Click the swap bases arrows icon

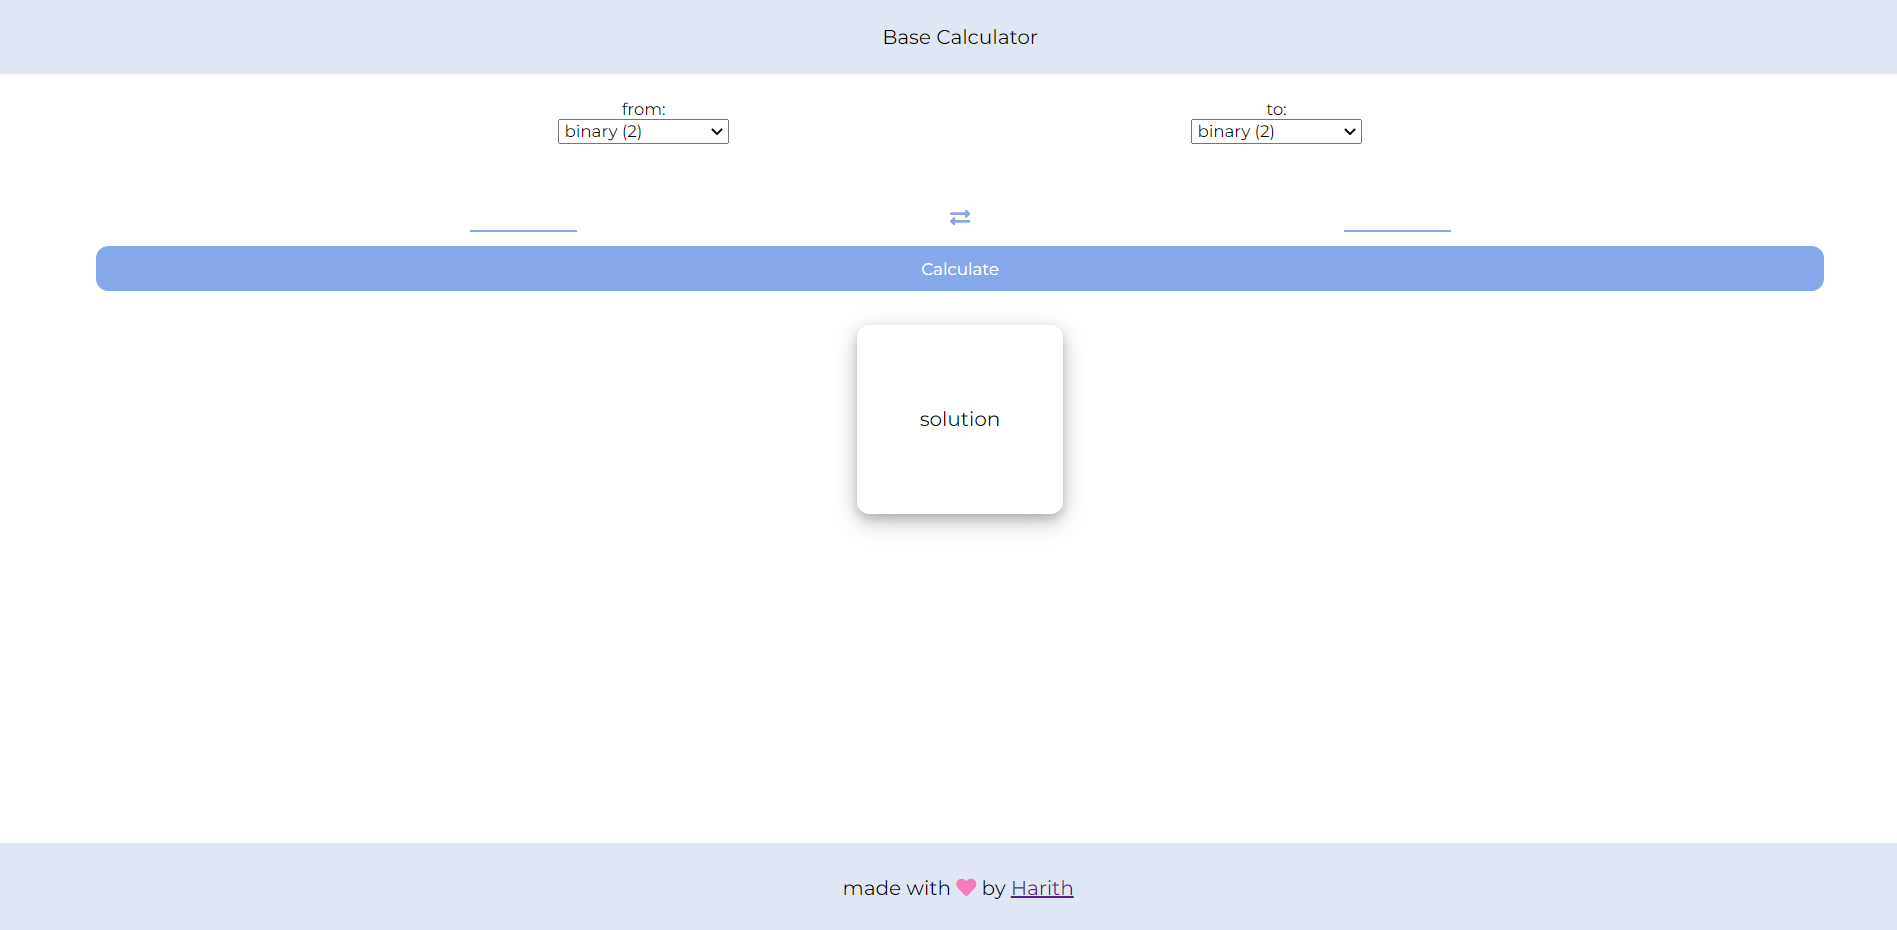[960, 217]
